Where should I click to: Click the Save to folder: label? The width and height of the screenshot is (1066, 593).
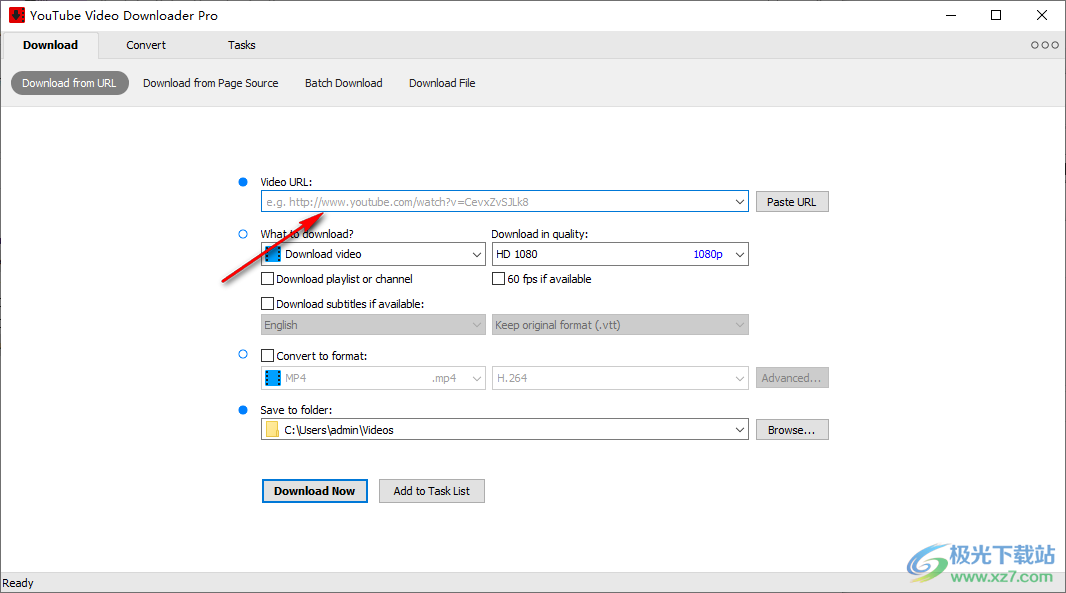pyautogui.click(x=296, y=410)
